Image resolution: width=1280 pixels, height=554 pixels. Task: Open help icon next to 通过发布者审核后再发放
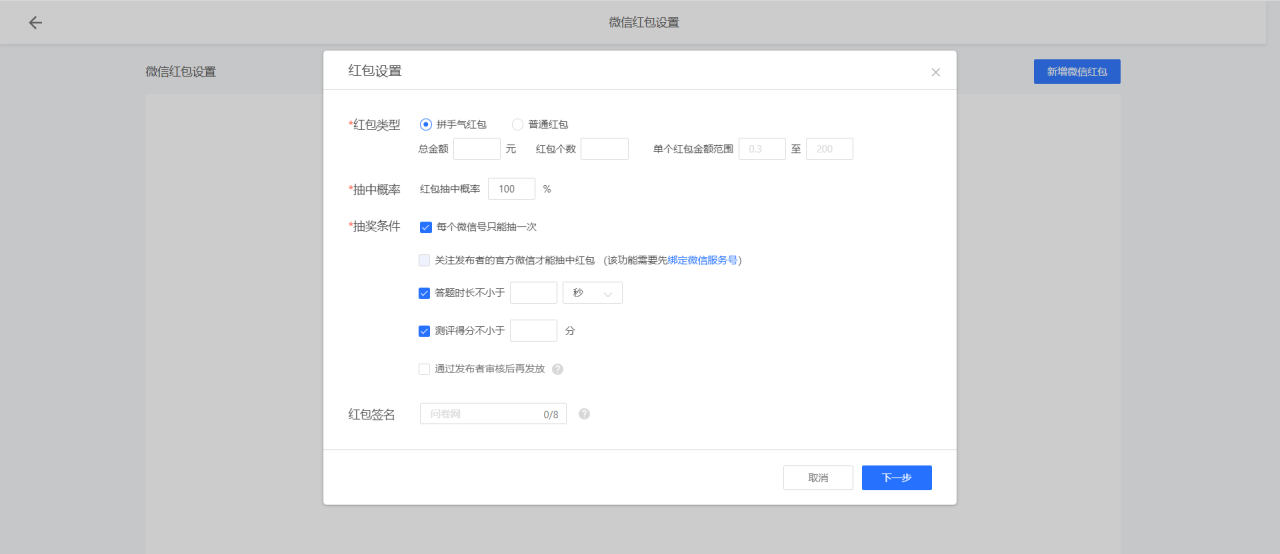coord(558,369)
